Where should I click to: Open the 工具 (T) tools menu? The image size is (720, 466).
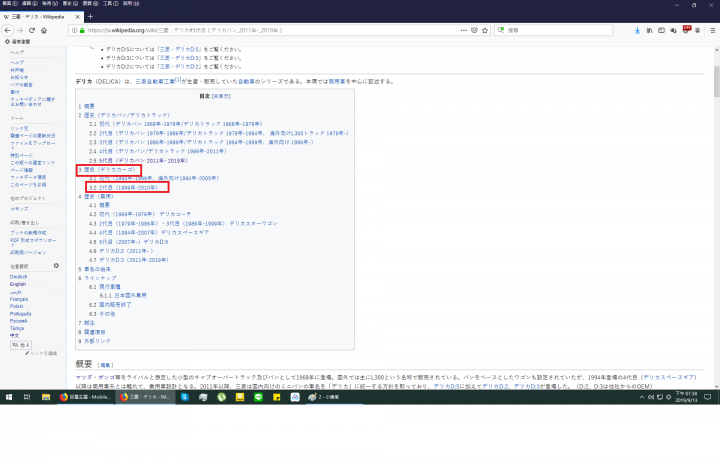(x=110, y=3)
